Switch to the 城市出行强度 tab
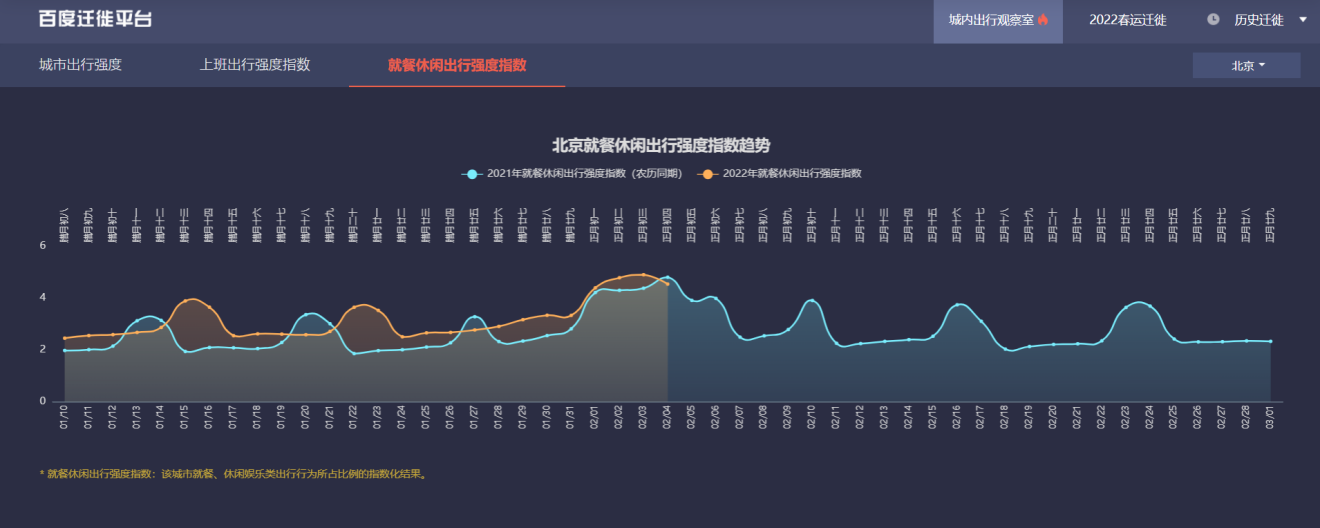Image resolution: width=1320 pixels, height=528 pixels. (80, 65)
